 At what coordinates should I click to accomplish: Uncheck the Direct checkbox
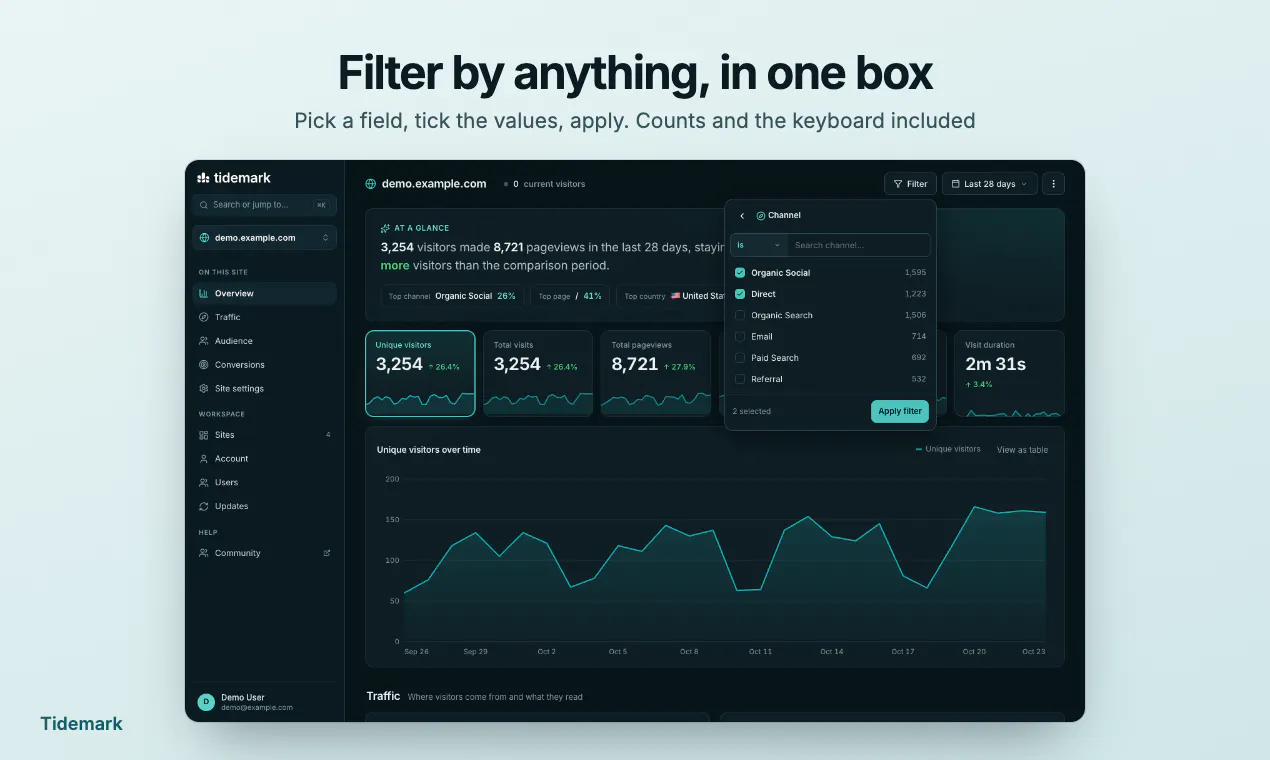coord(740,294)
